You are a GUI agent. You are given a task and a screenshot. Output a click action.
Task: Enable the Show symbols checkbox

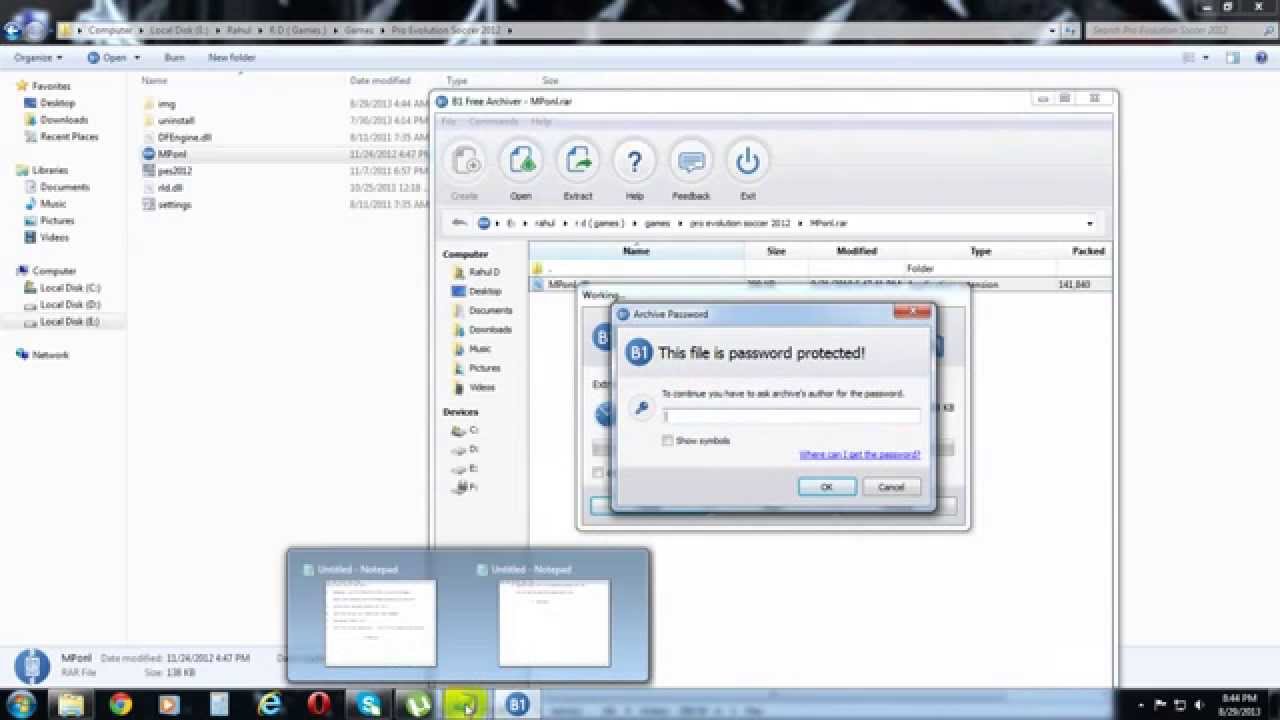pyautogui.click(x=667, y=440)
